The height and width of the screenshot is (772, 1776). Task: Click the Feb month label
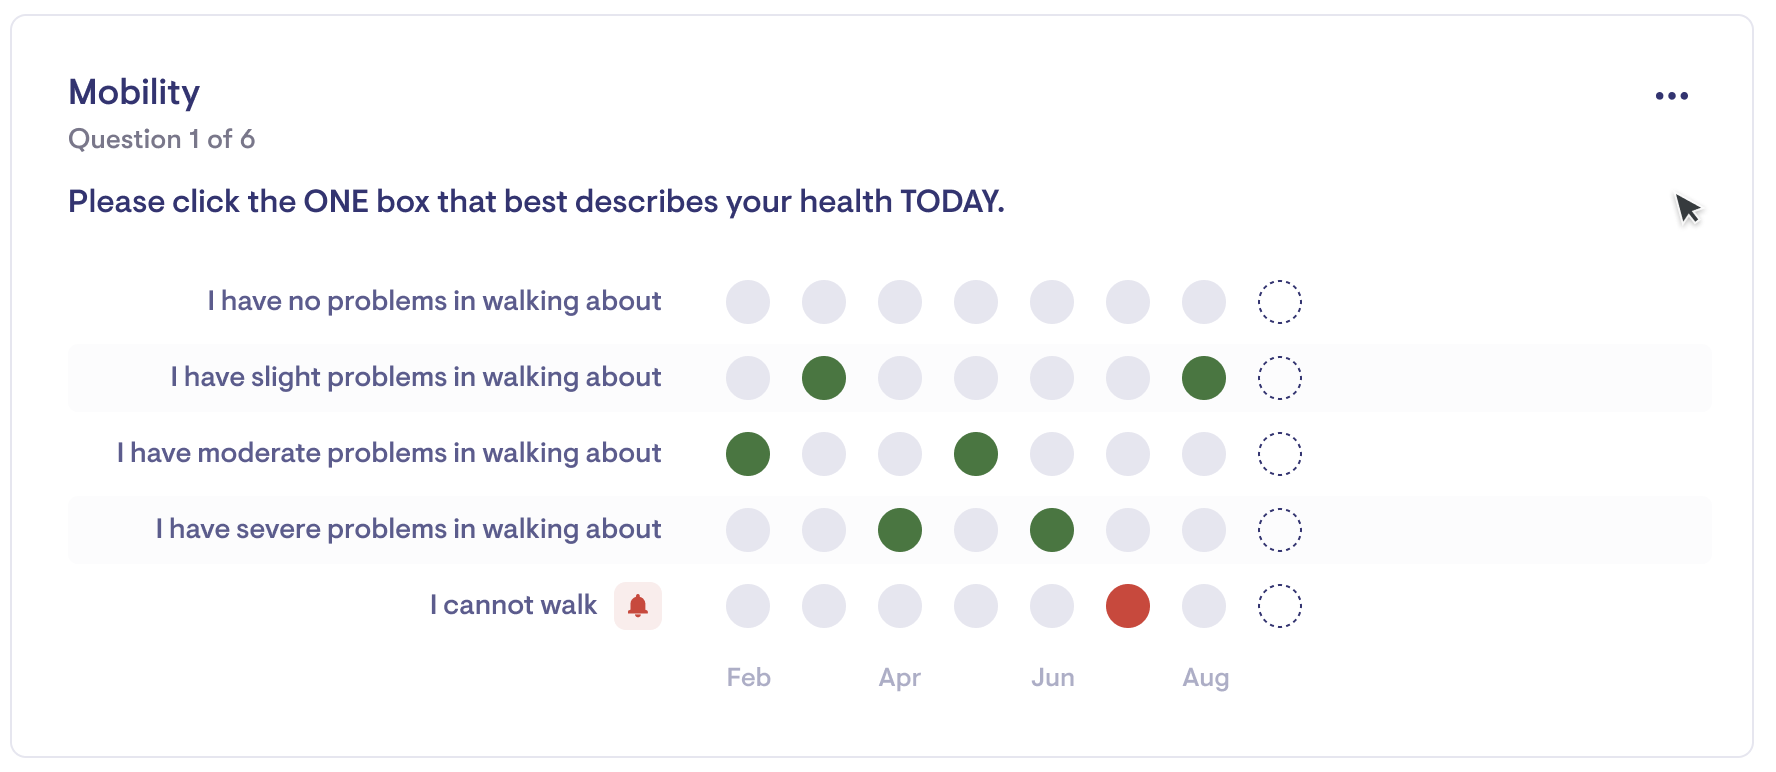coord(748,677)
